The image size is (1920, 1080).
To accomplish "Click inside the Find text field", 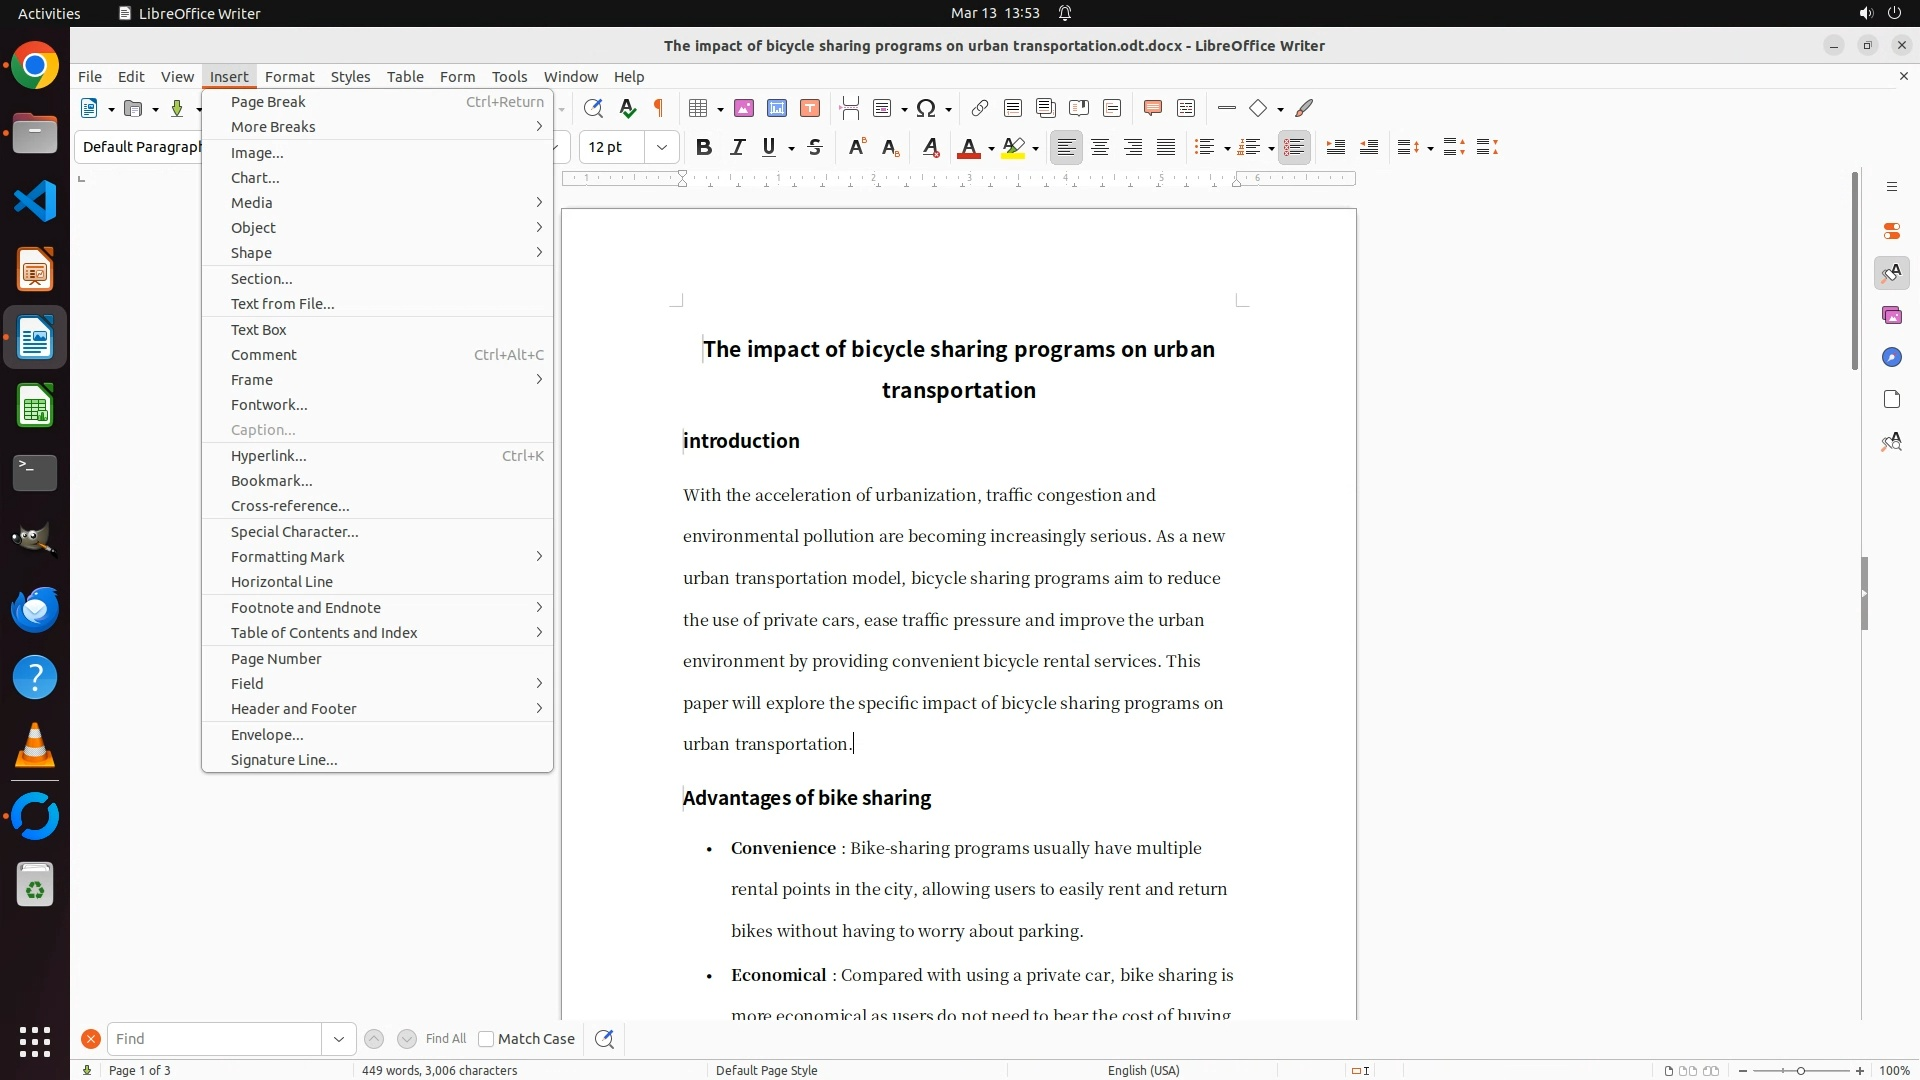I will pyautogui.click(x=214, y=1039).
